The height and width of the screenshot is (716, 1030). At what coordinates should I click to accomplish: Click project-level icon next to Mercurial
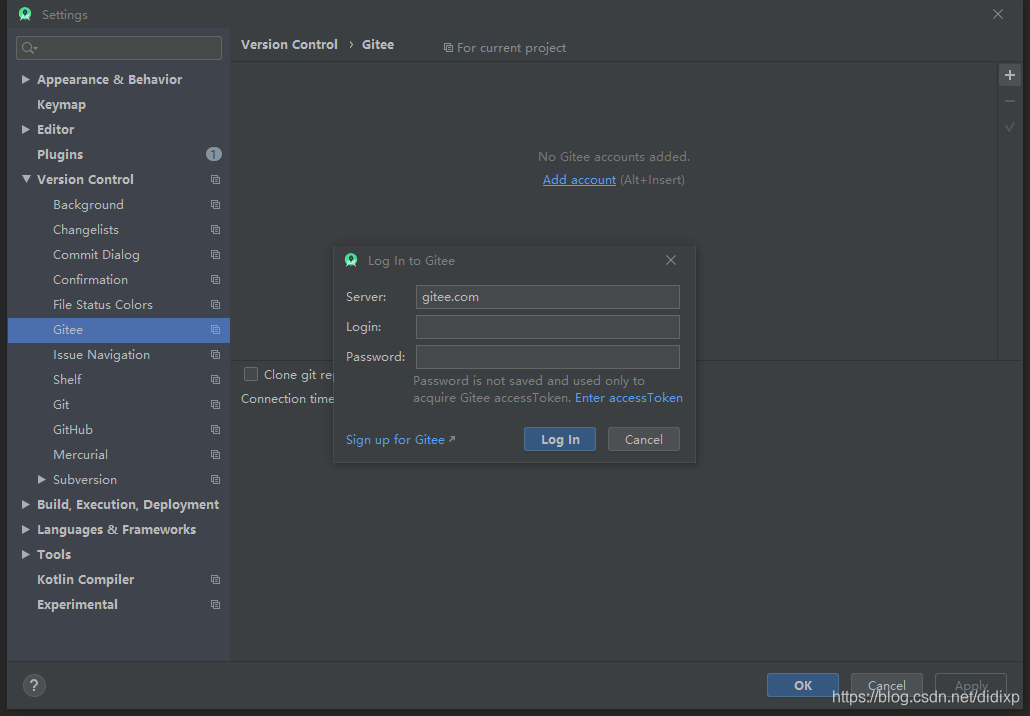(215, 454)
